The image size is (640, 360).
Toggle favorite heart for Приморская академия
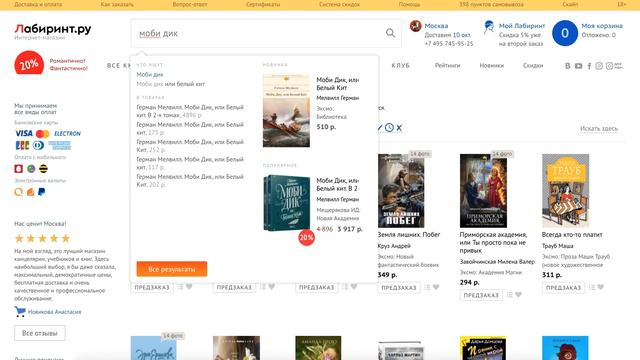point(518,294)
